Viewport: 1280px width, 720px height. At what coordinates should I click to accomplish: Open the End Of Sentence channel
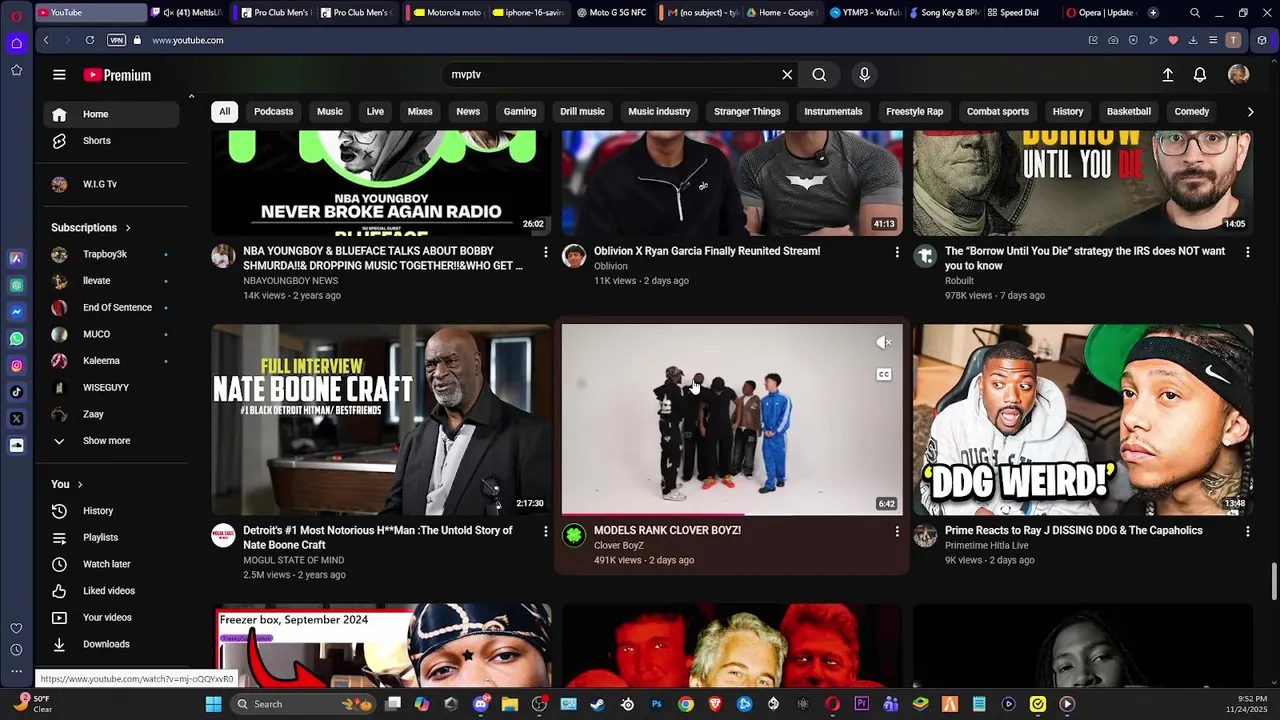pyautogui.click(x=111, y=308)
